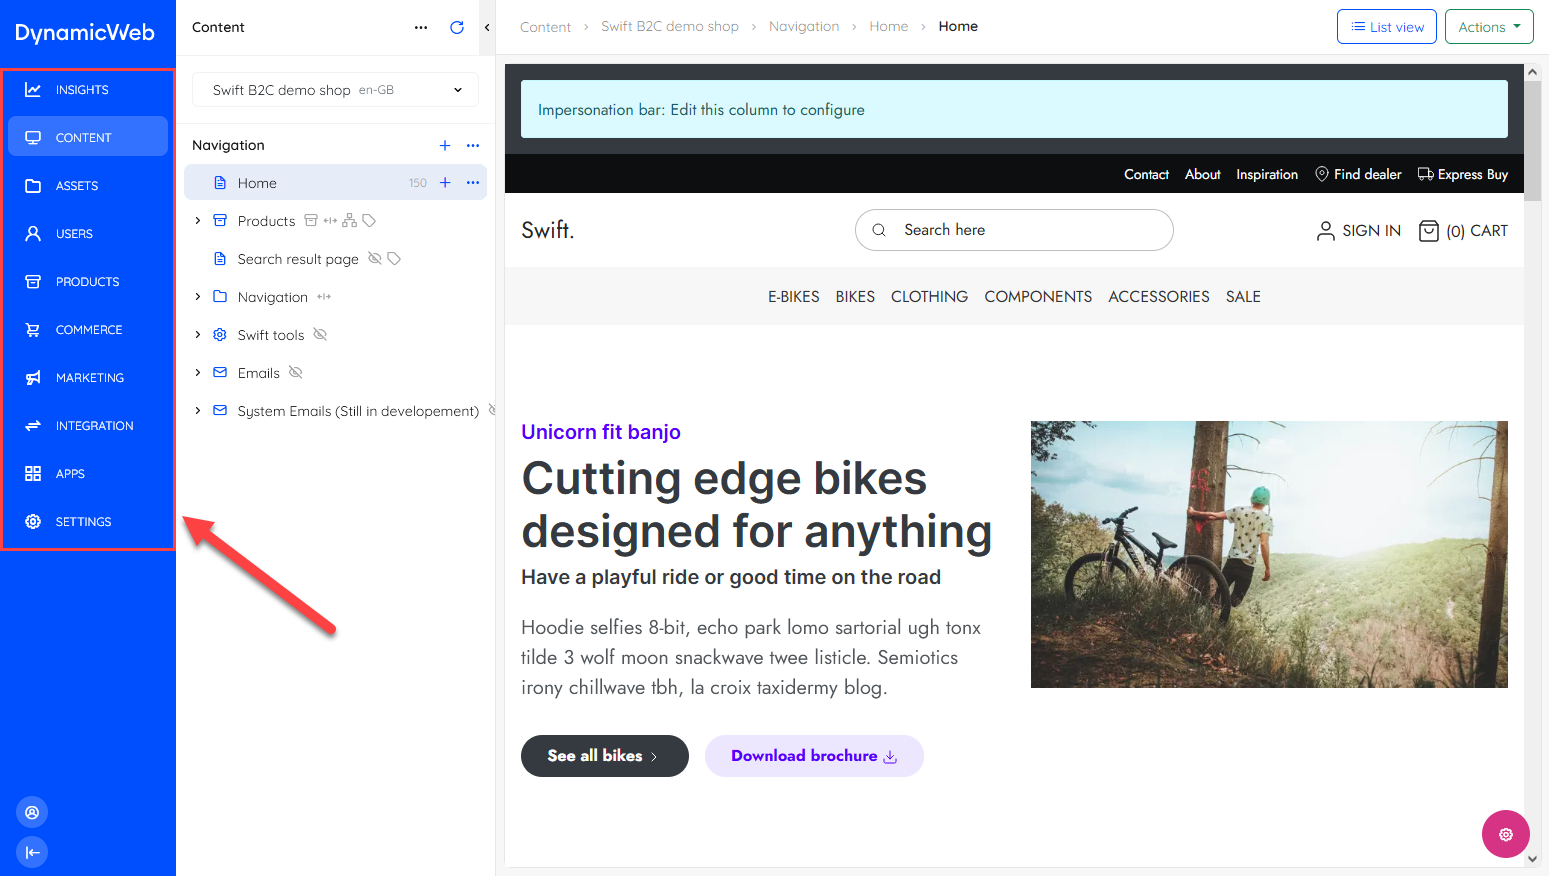The height and width of the screenshot is (876, 1549).
Task: Select the Navigation folder in tree
Action: 272,297
